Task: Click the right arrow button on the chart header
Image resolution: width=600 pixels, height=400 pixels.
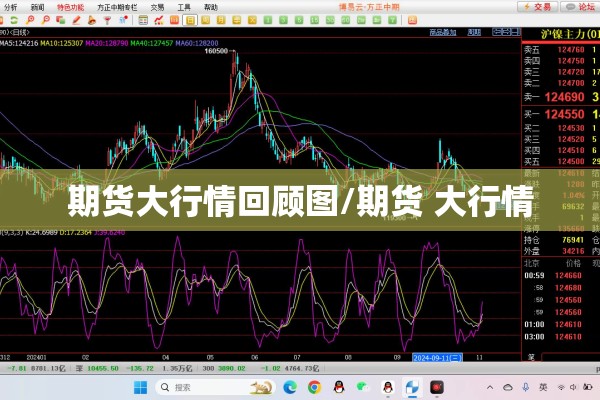Action: click(x=506, y=32)
